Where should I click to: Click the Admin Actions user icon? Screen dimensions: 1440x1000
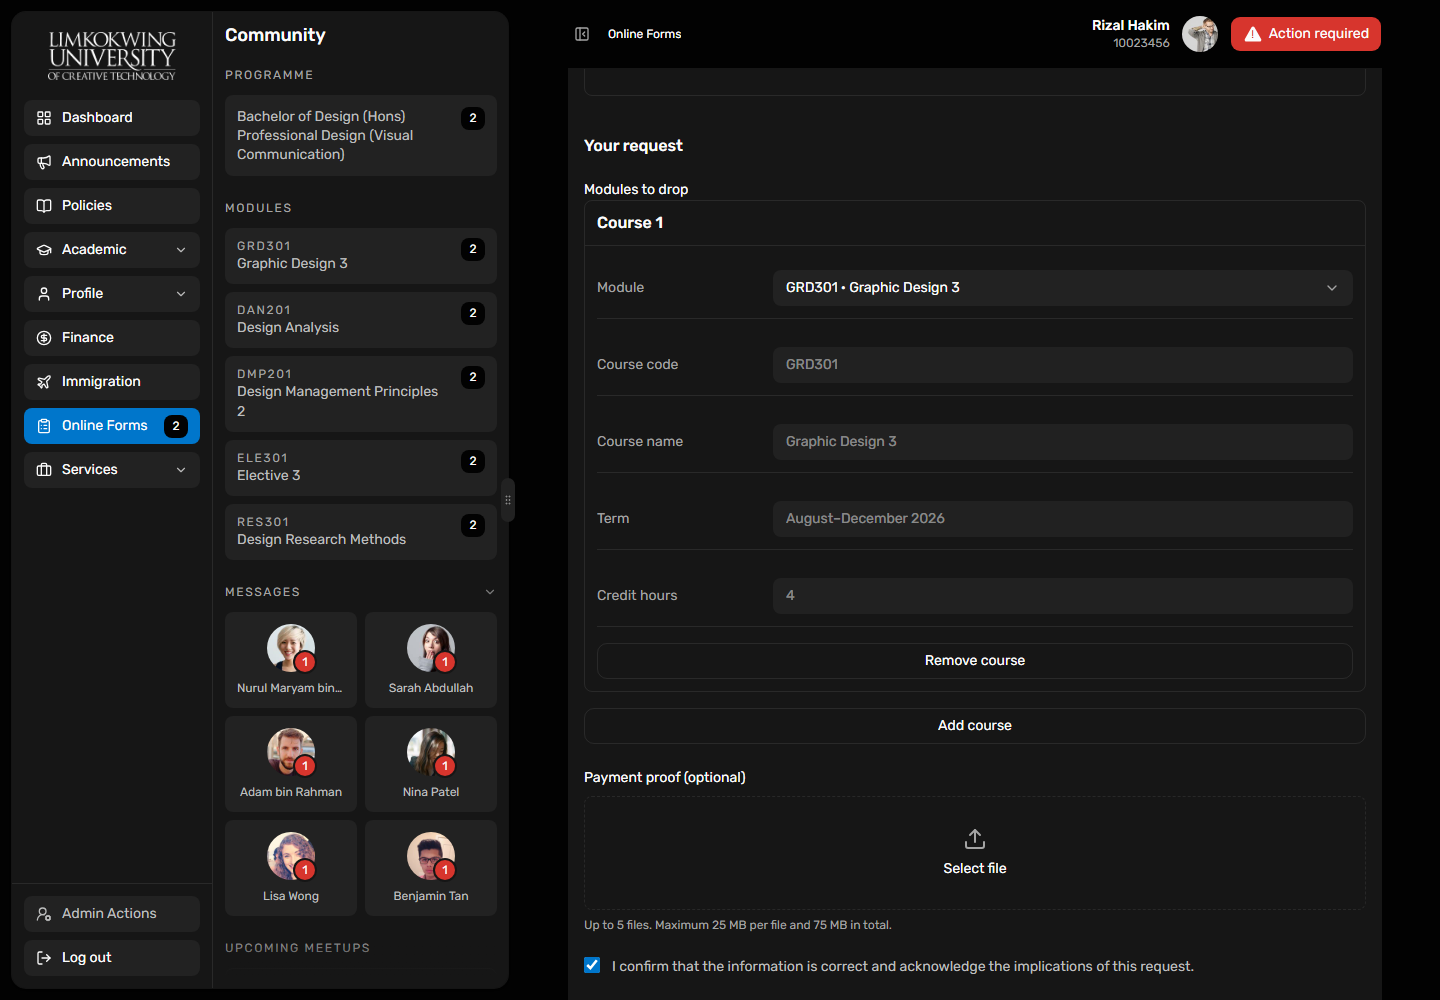click(x=44, y=914)
